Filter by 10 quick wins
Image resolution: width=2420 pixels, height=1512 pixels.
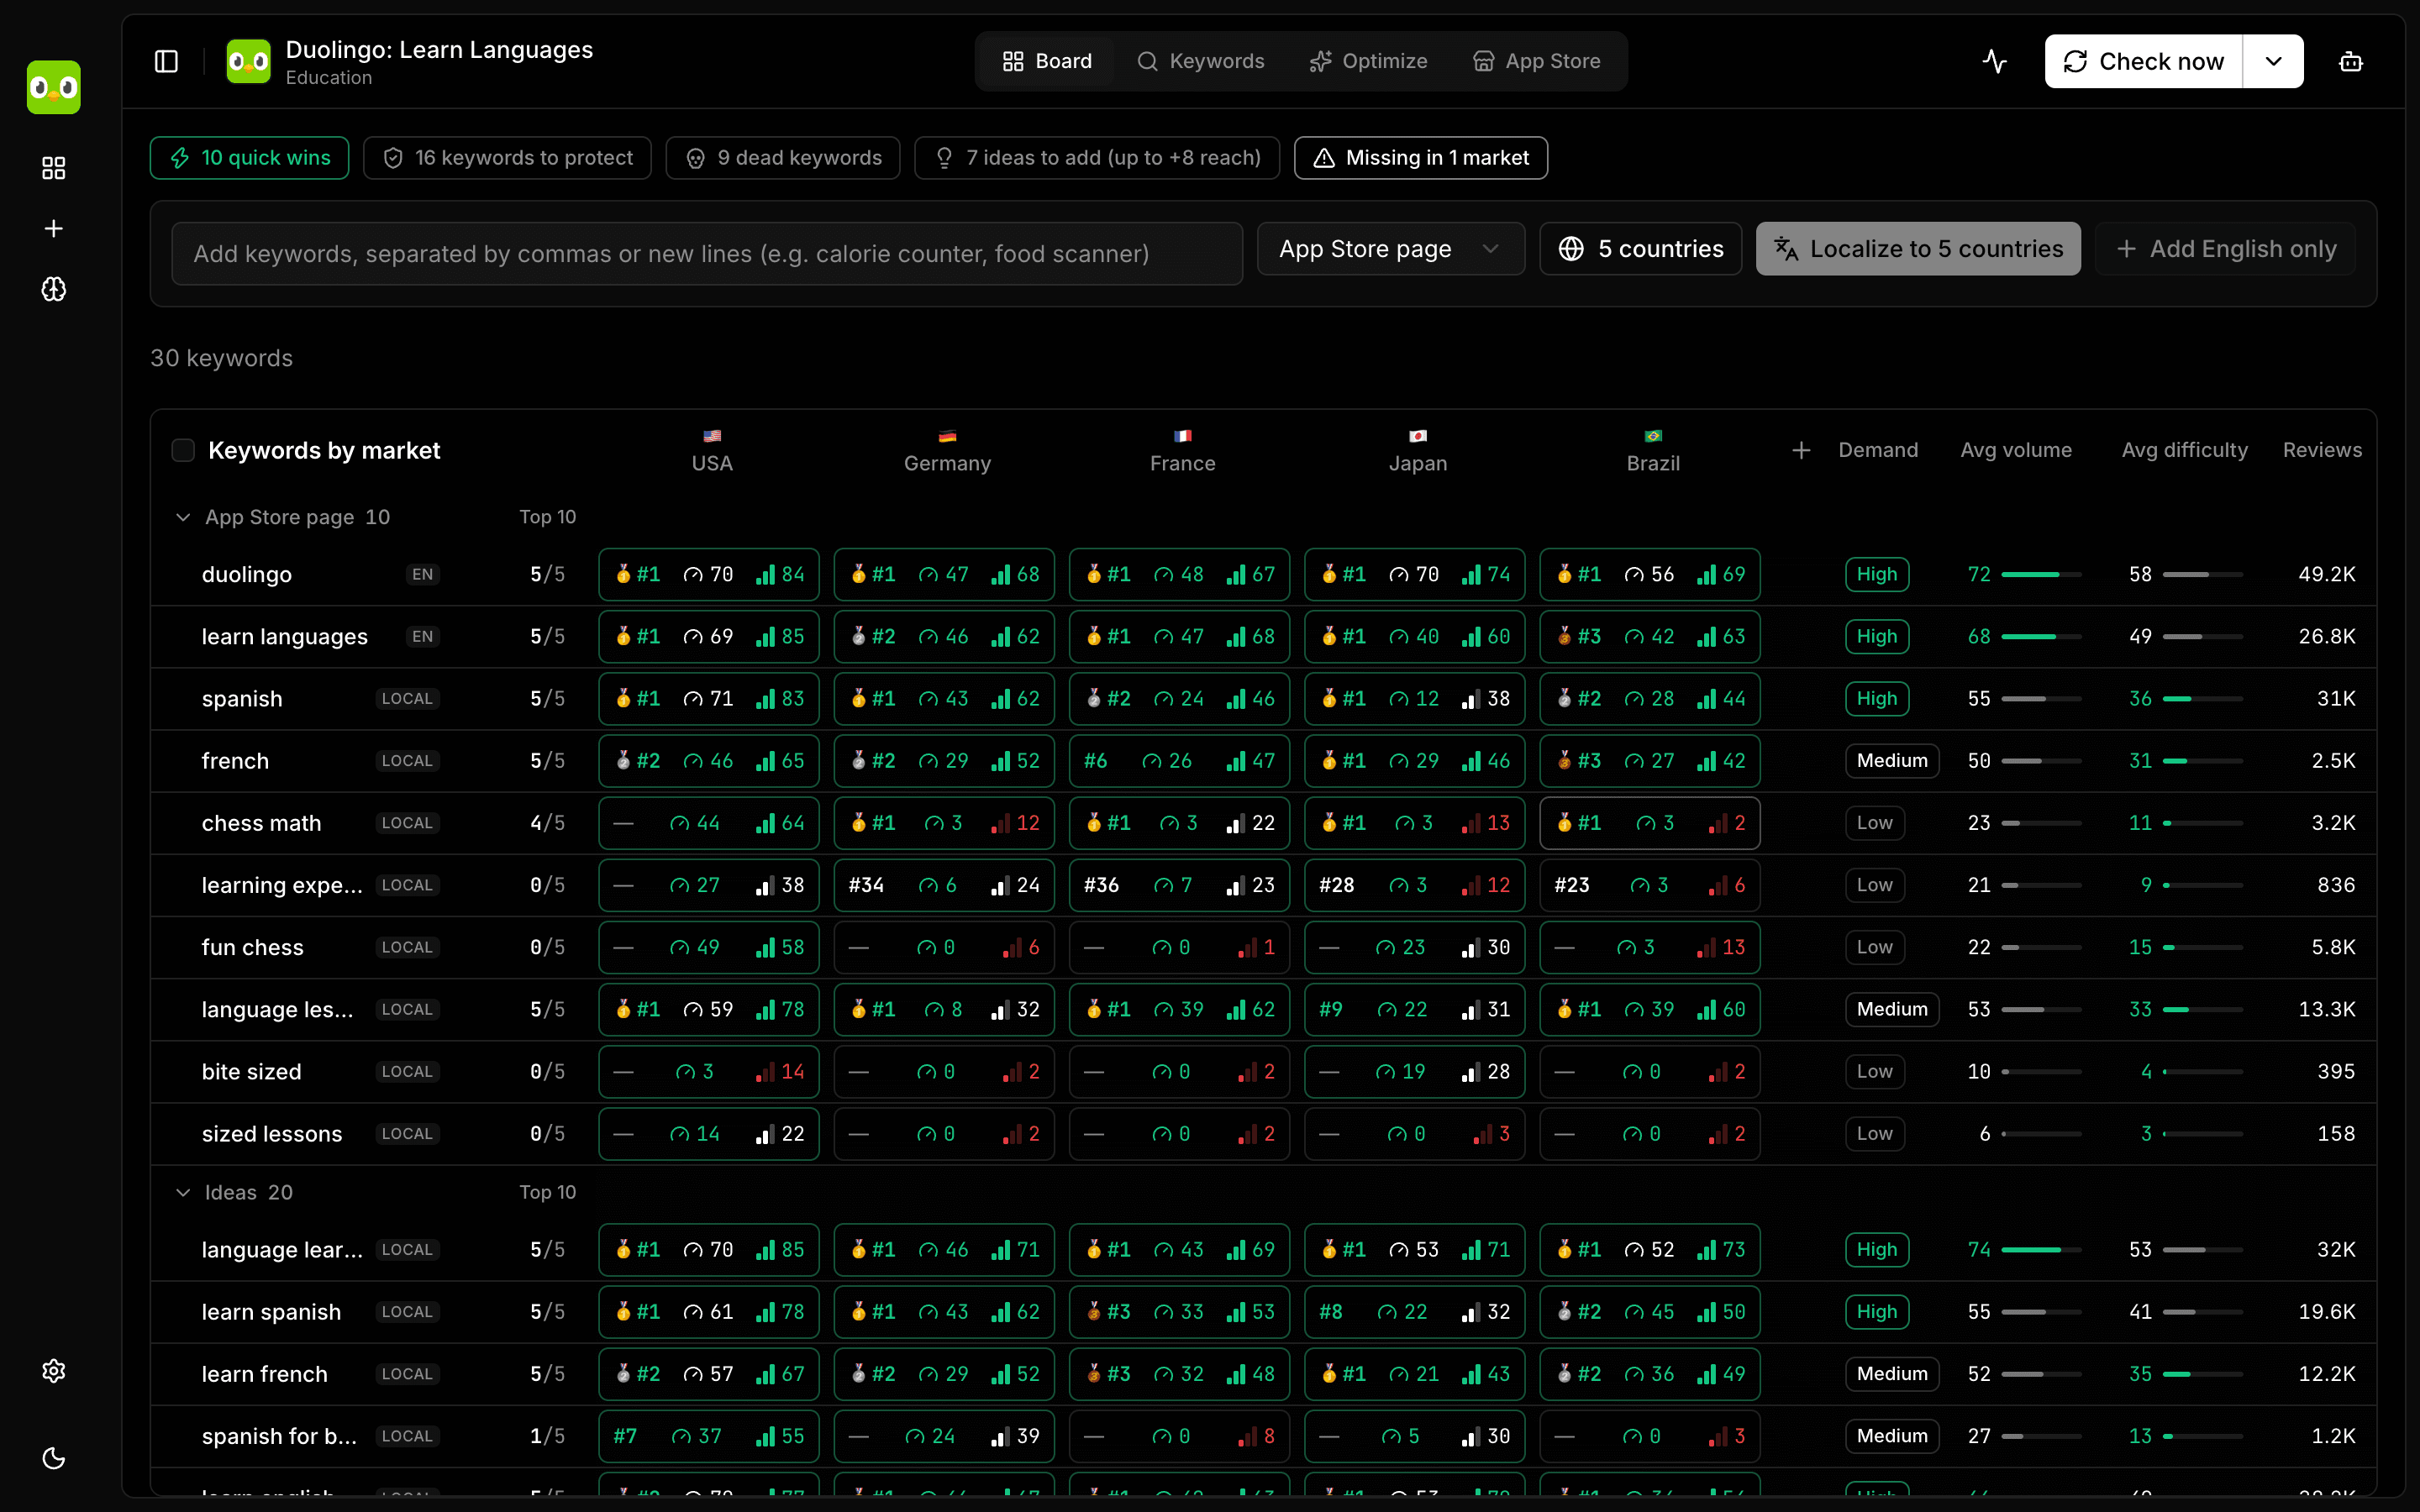[249, 157]
